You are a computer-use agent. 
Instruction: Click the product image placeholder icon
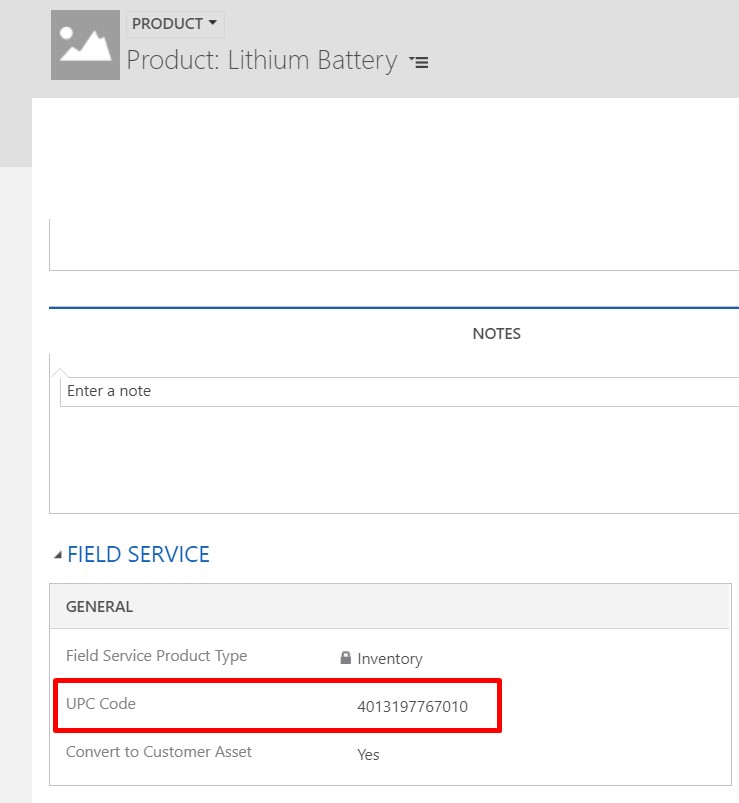pos(85,45)
